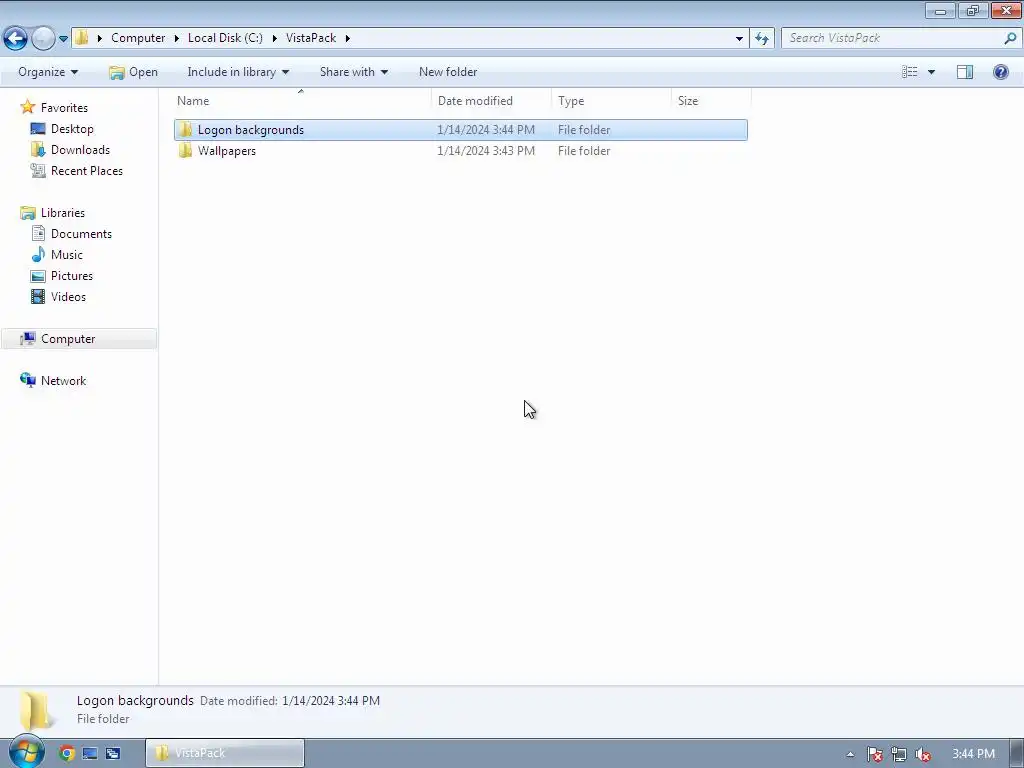Click the Network globe icon
The width and height of the screenshot is (1024, 768).
[x=27, y=380]
